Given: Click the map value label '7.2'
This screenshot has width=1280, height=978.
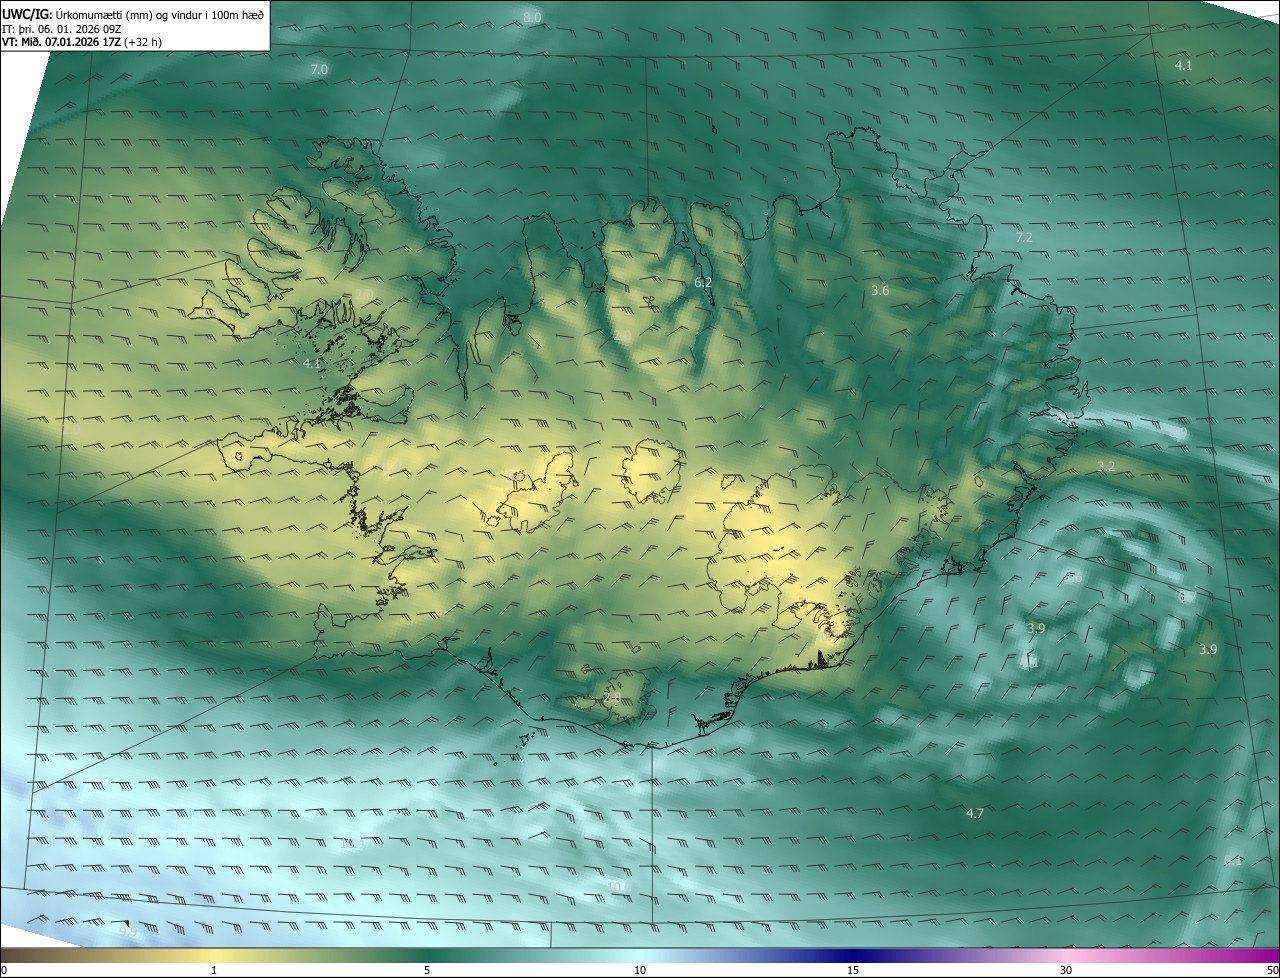Looking at the screenshot, I should point(1023,237).
